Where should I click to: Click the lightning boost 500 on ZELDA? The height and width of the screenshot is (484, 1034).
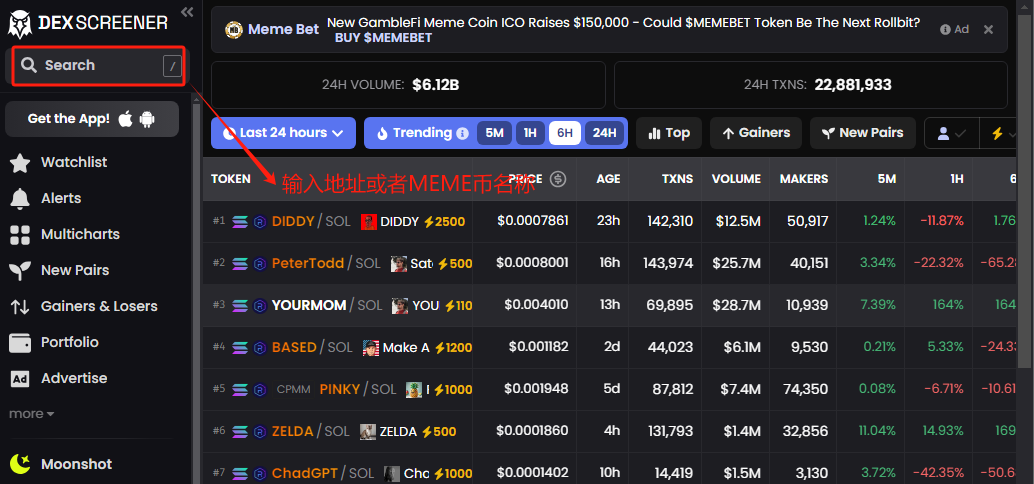click(x=439, y=432)
